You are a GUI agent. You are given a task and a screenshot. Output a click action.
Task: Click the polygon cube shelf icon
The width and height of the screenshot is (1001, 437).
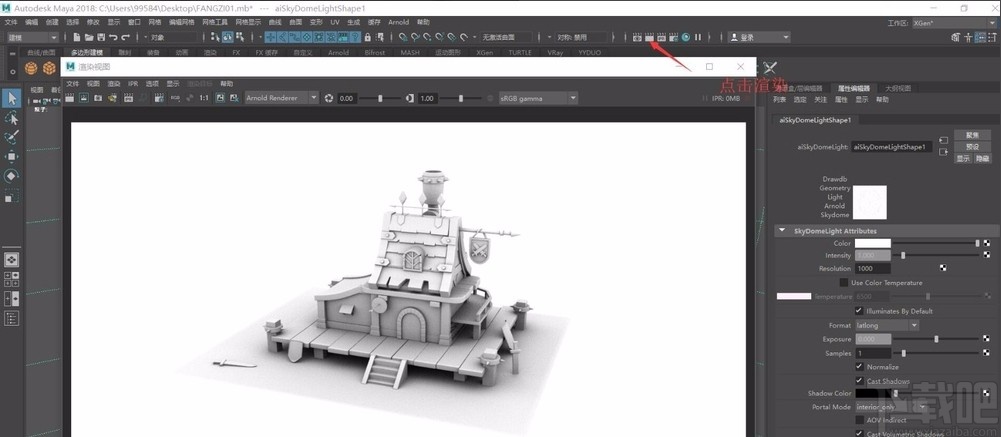click(x=49, y=68)
